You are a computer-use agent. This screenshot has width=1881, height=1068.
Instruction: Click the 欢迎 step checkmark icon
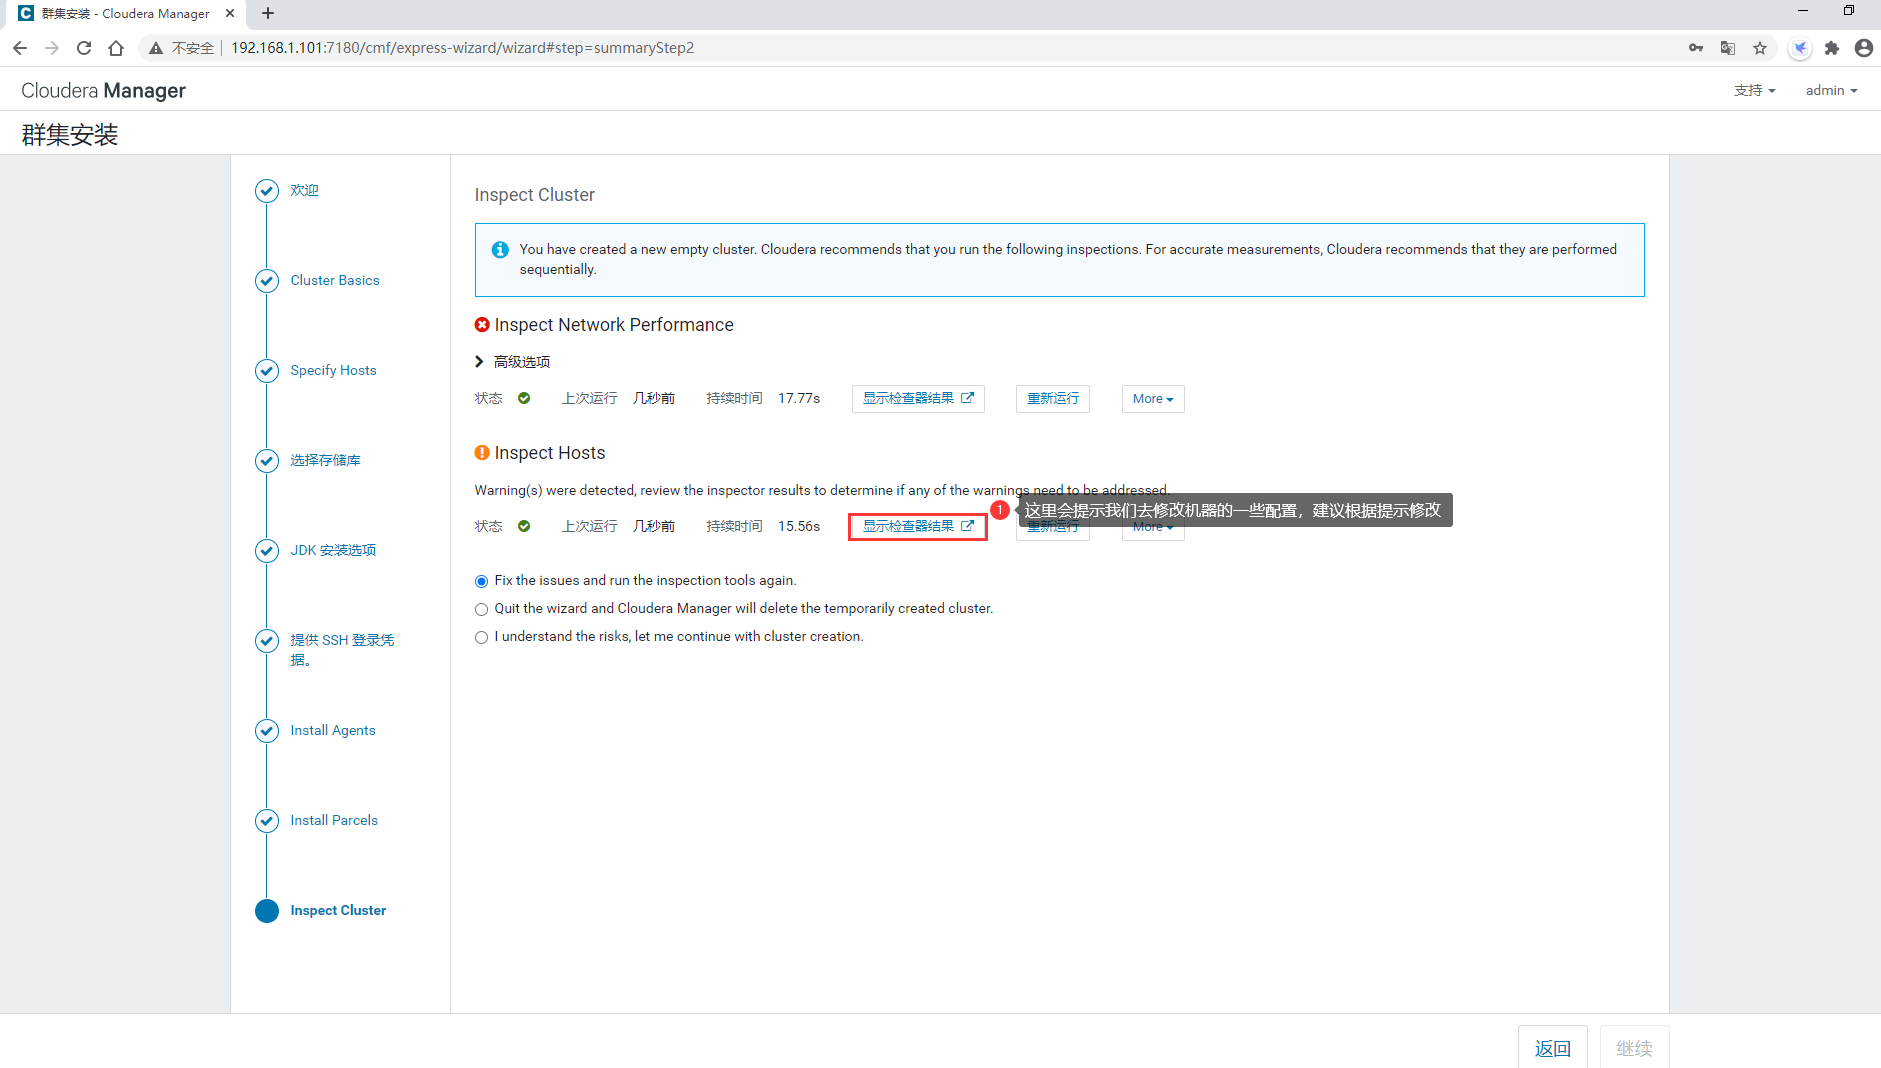click(x=267, y=191)
